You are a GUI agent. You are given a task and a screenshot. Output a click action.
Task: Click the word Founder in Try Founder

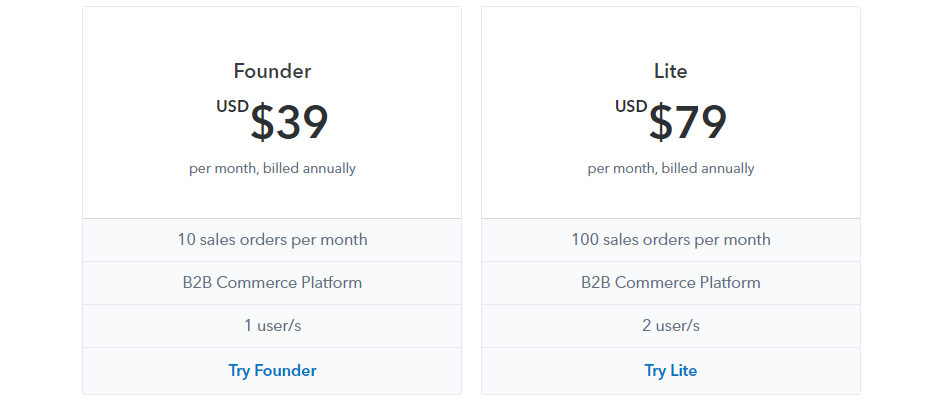coord(285,371)
